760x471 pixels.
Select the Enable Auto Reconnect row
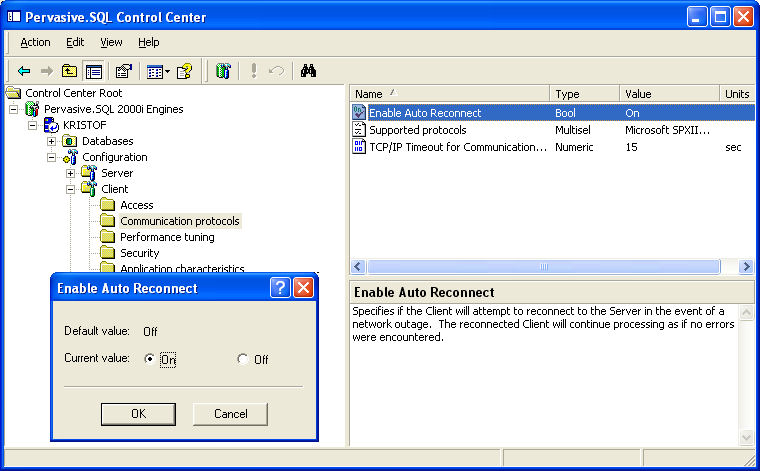click(553, 113)
